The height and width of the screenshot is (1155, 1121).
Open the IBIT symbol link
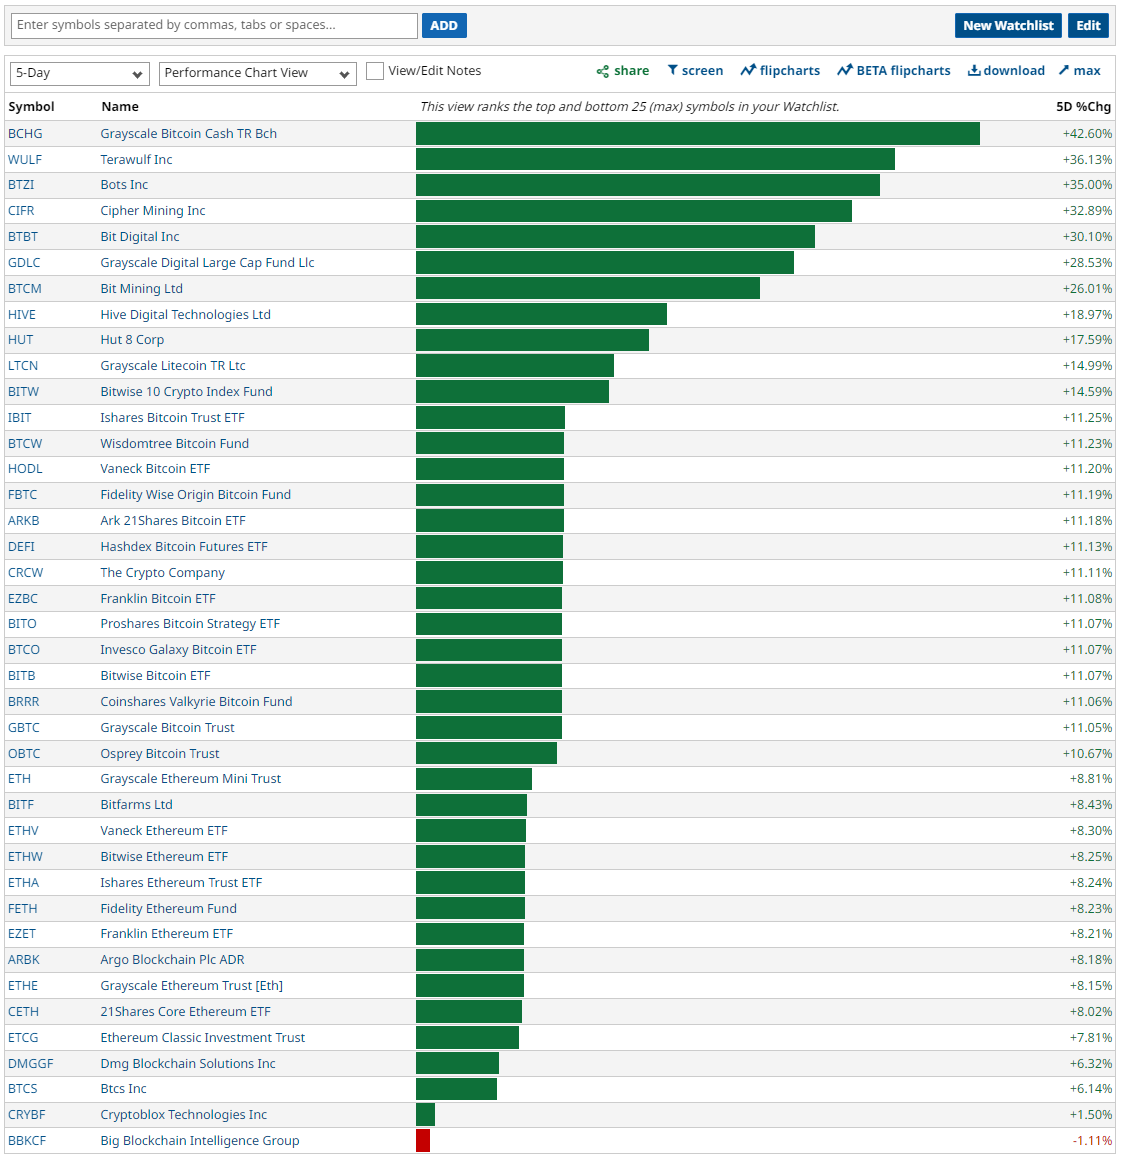click(x=20, y=418)
